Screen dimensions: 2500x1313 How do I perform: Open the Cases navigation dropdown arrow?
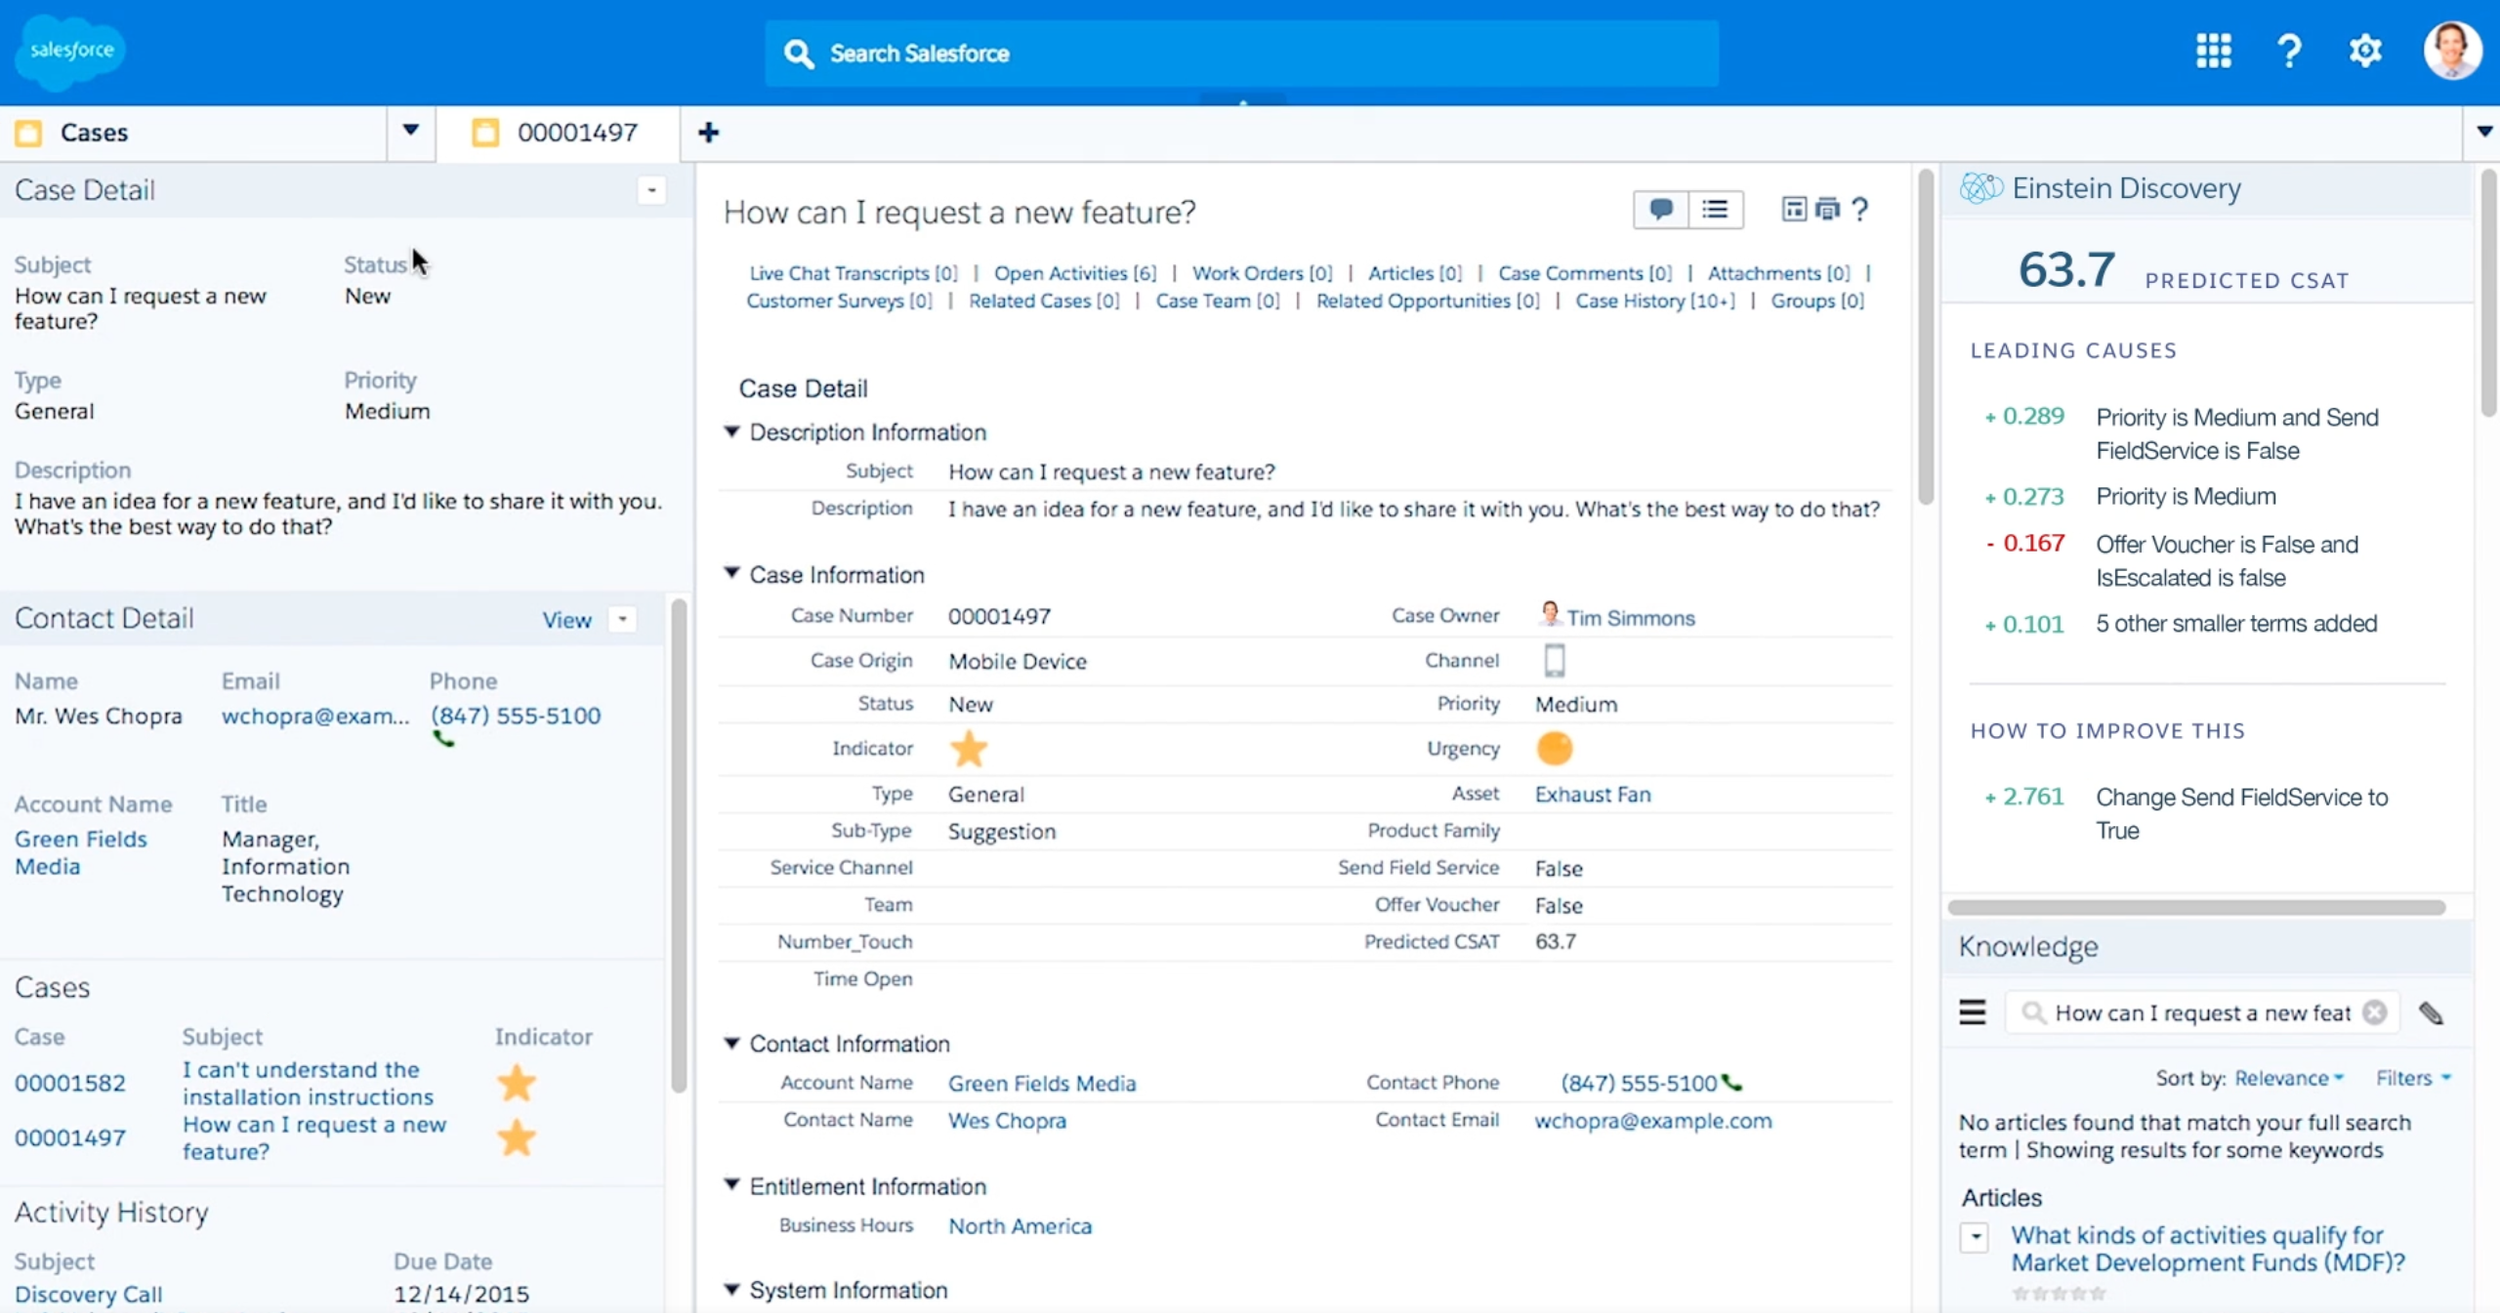(x=410, y=131)
